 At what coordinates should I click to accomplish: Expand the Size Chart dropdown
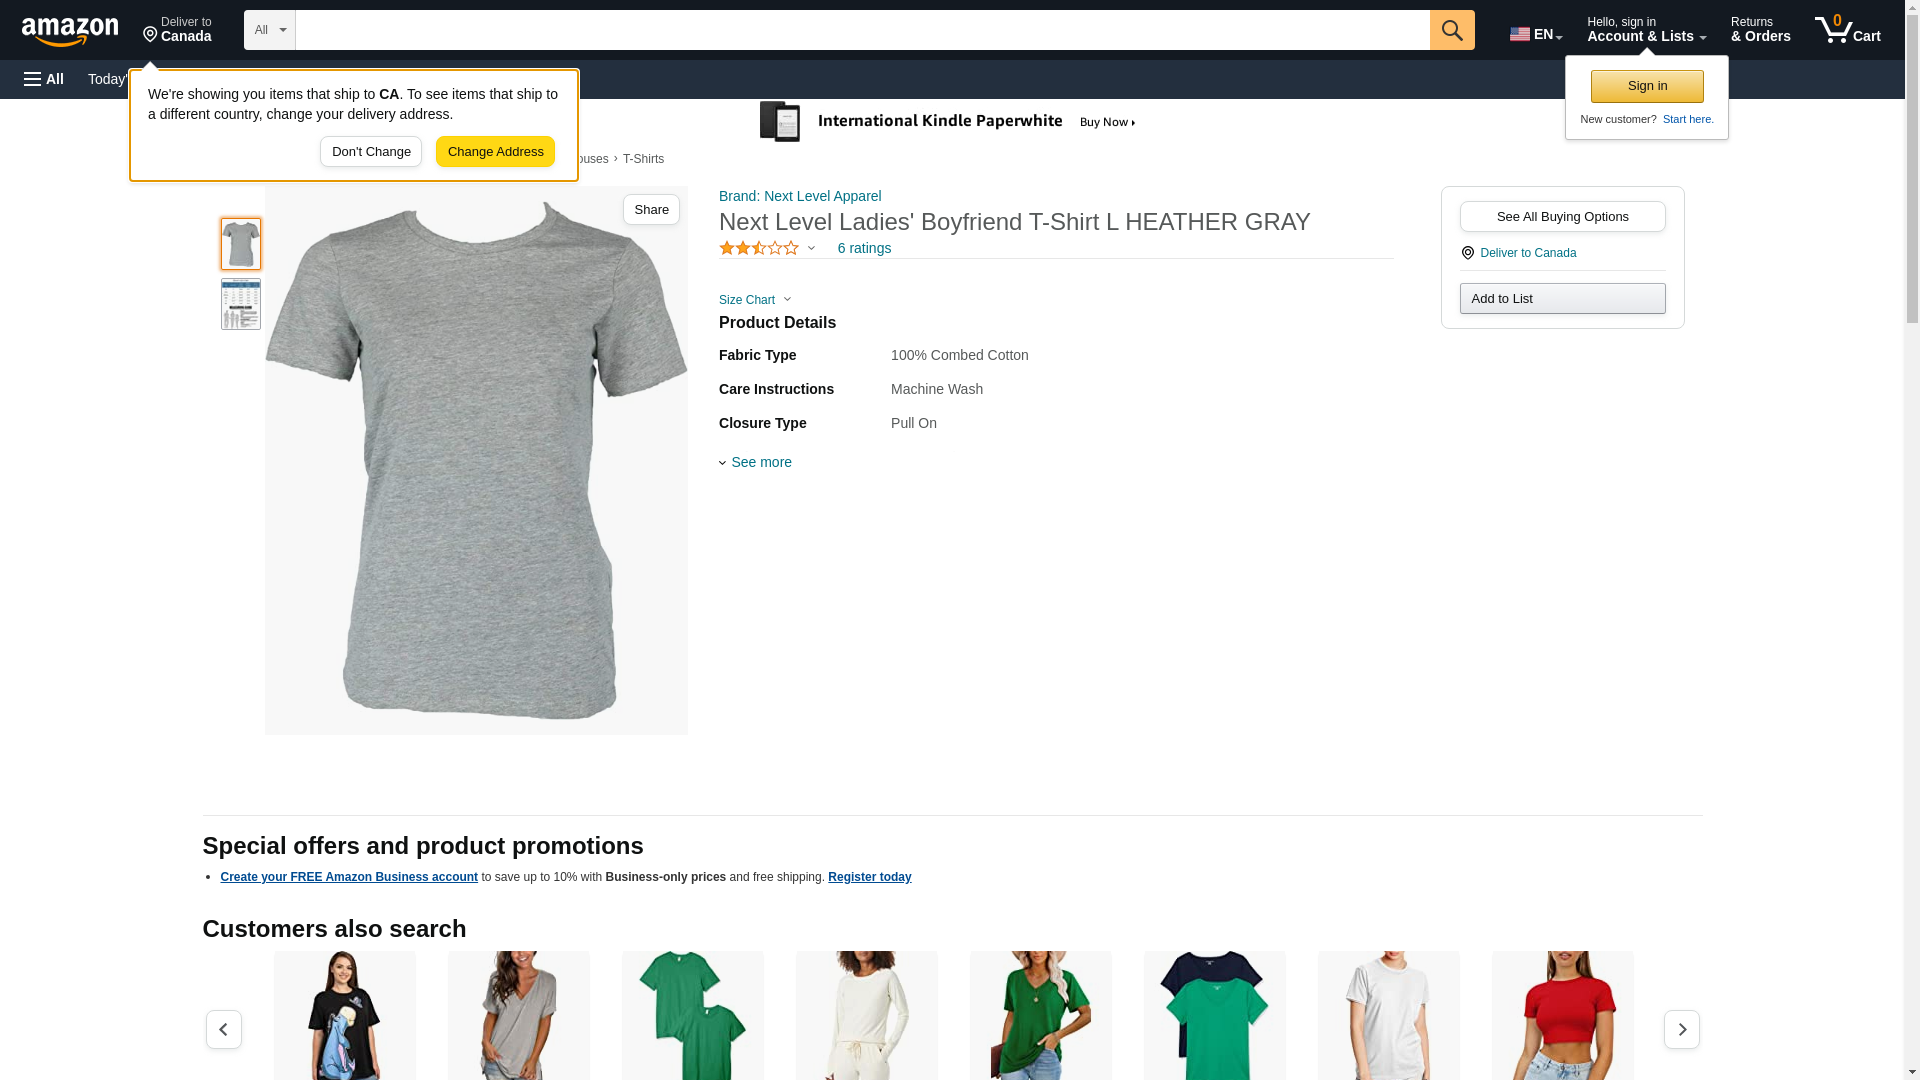pyautogui.click(x=755, y=300)
